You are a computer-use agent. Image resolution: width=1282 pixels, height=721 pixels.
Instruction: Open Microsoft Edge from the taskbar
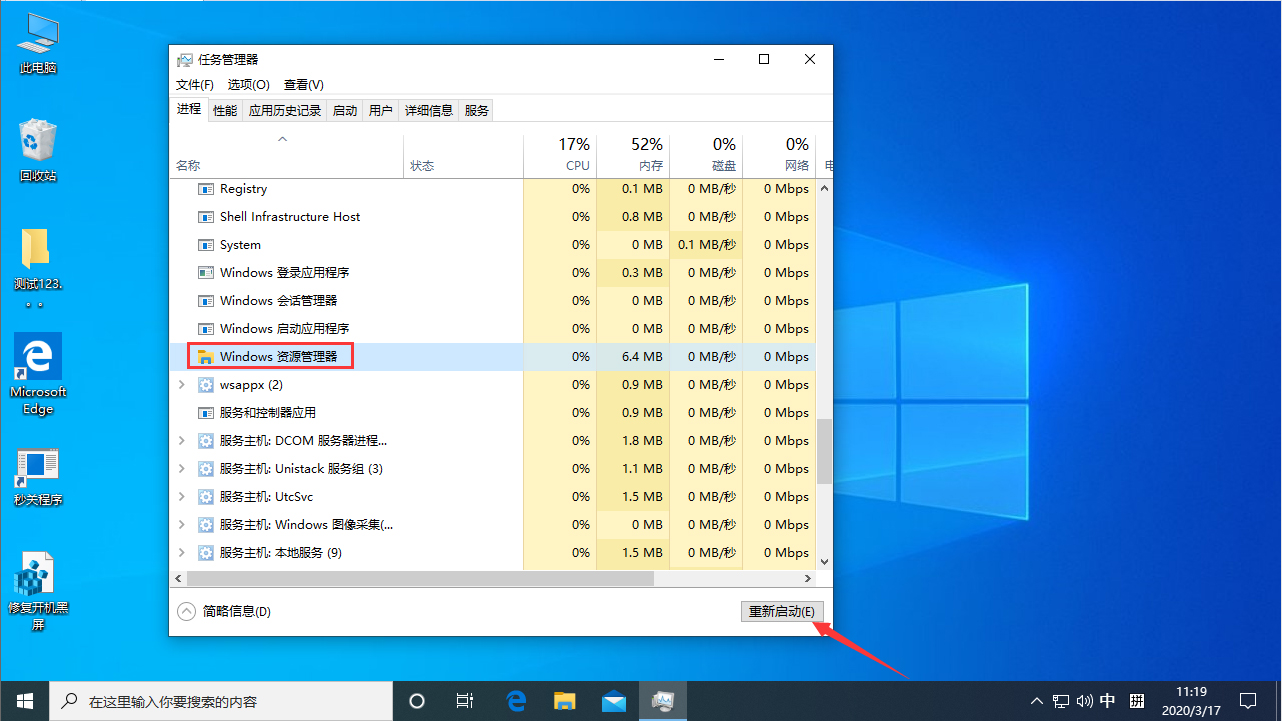pos(516,700)
